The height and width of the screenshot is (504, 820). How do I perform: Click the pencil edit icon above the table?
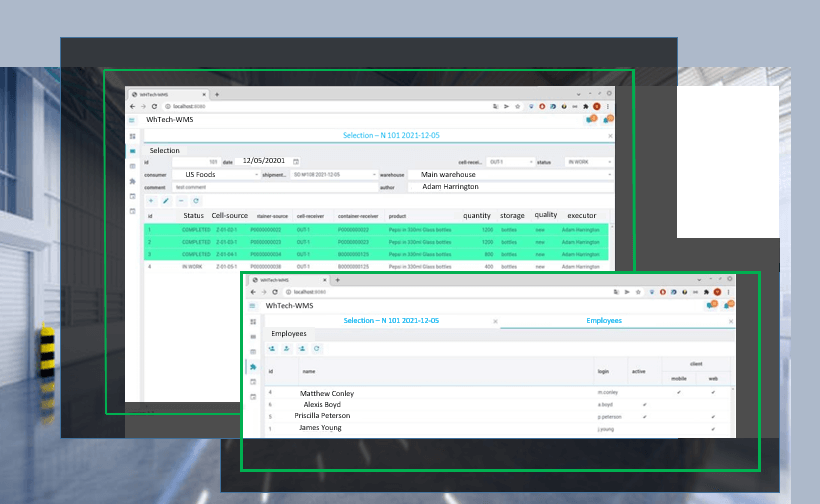(166, 201)
